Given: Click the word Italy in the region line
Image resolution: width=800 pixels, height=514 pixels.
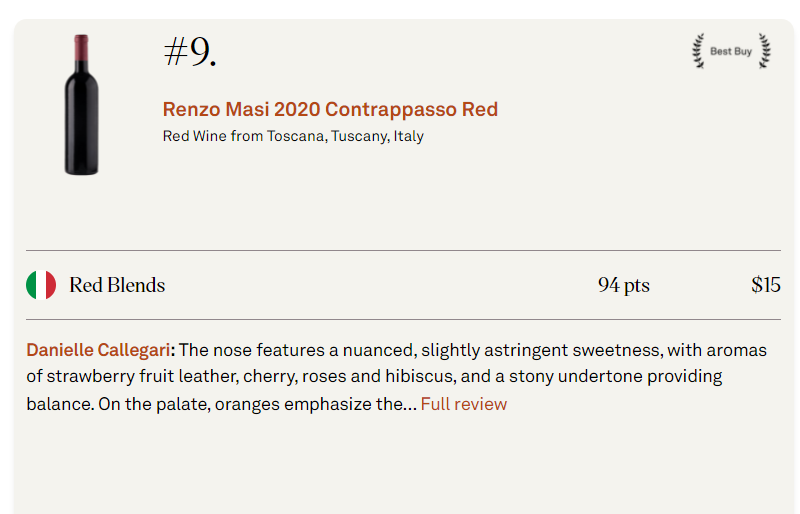Looking at the screenshot, I should coord(408,136).
